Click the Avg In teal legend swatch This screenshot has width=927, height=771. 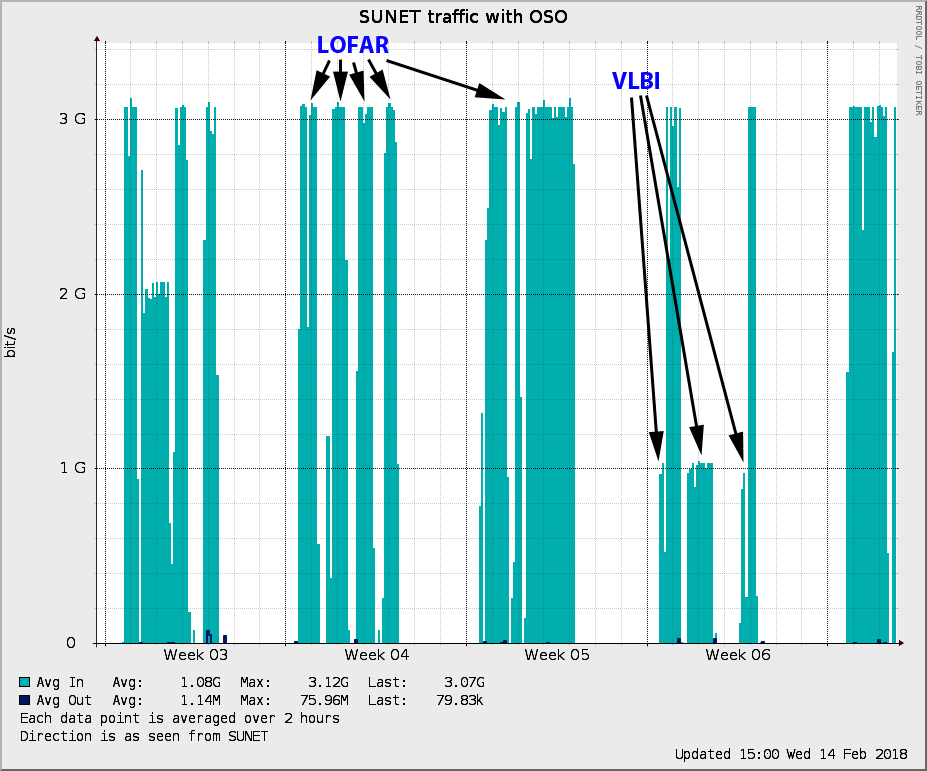pos(24,682)
